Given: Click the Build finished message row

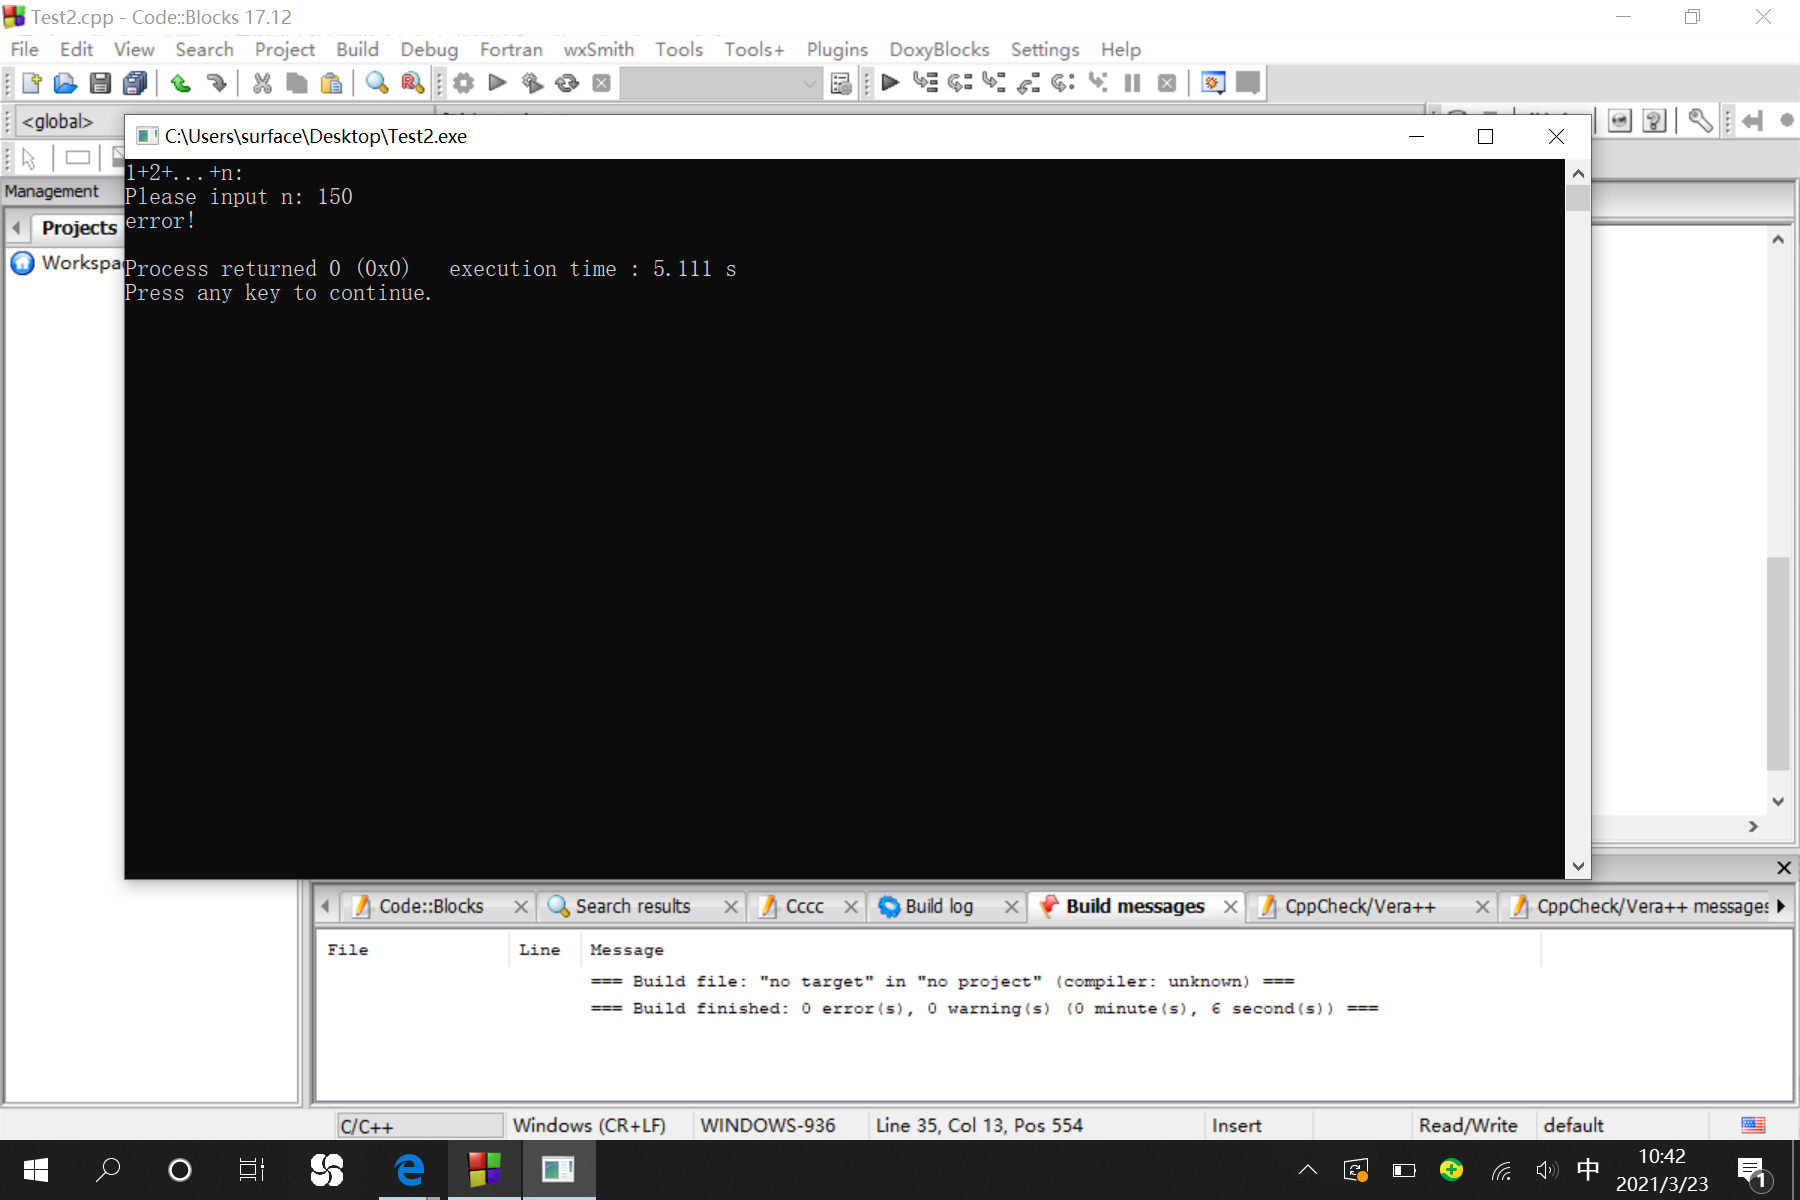Looking at the screenshot, I should tap(984, 1009).
